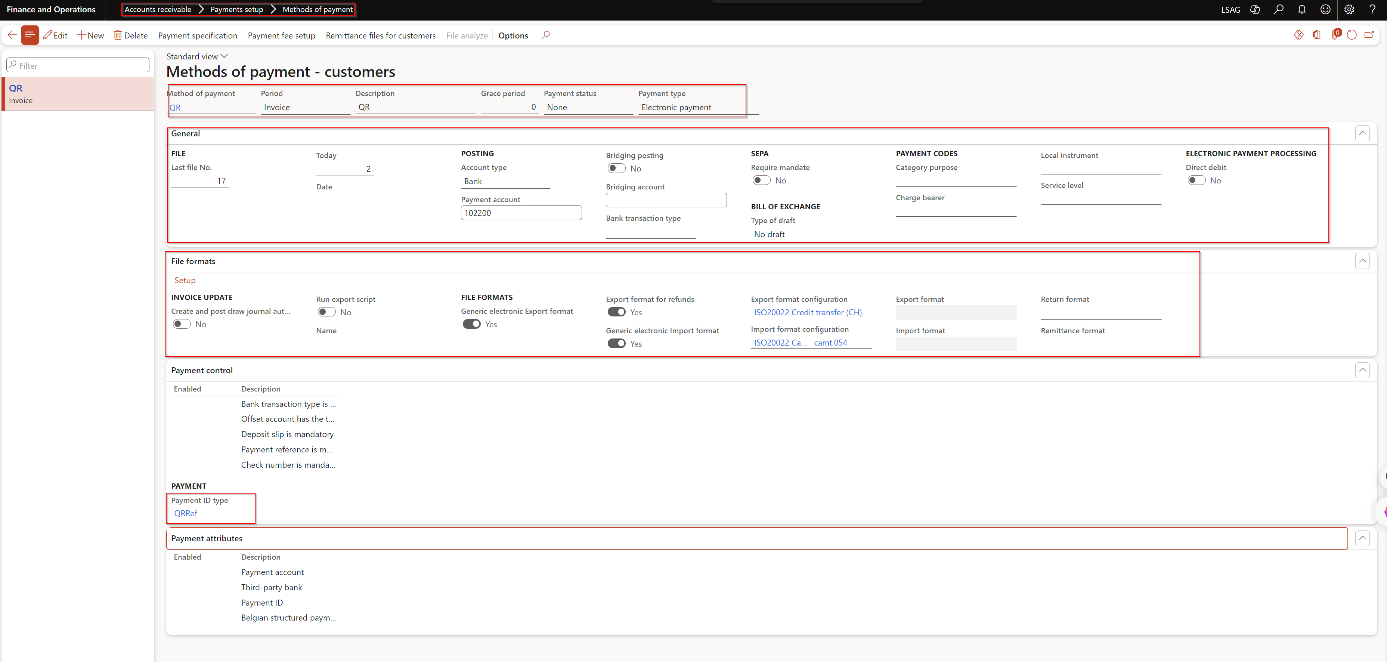The height and width of the screenshot is (662, 1387).
Task: Open the feedback smiley icon
Action: pos(1326,9)
